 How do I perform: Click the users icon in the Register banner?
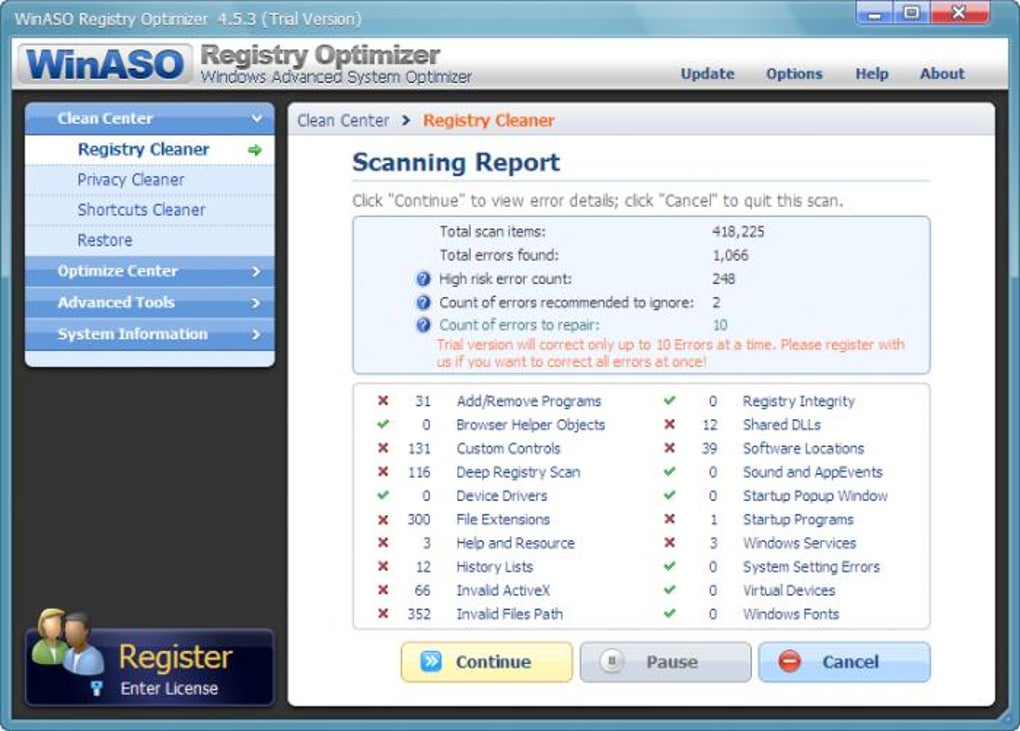pos(68,642)
